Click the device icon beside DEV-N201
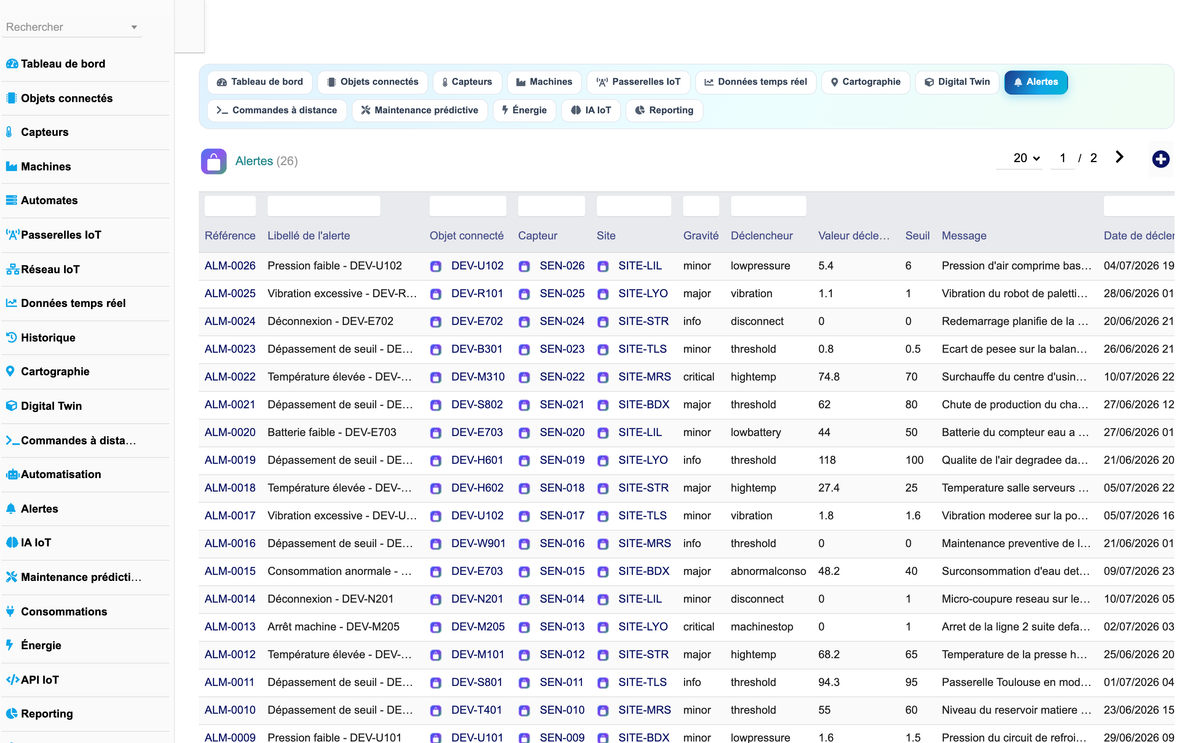This screenshot has height=743, width=1200. (x=436, y=600)
